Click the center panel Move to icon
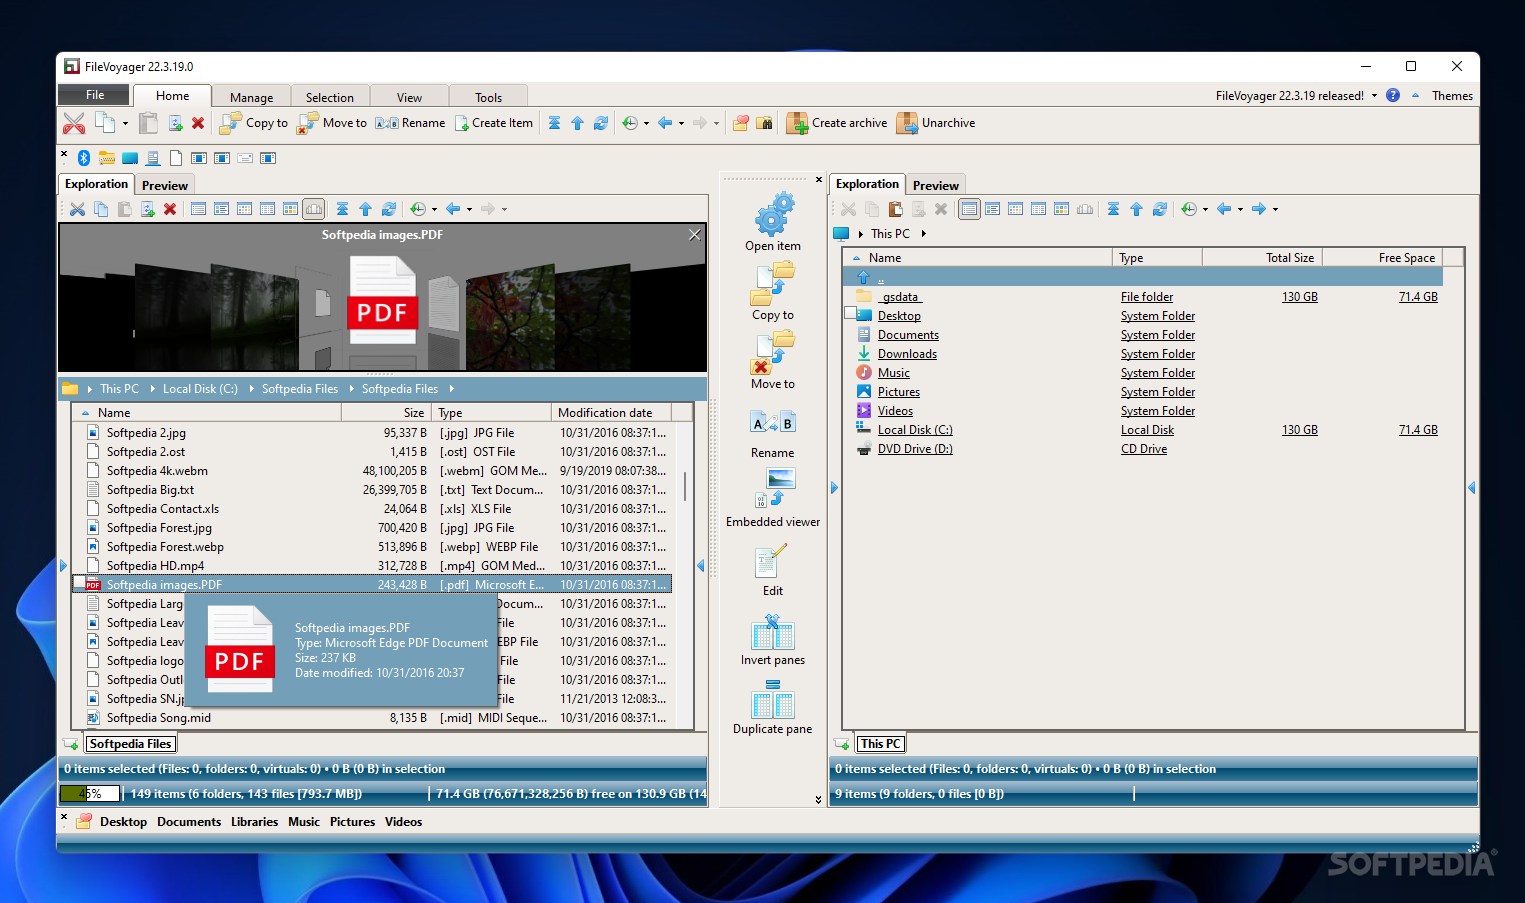This screenshot has height=903, width=1525. tap(773, 353)
